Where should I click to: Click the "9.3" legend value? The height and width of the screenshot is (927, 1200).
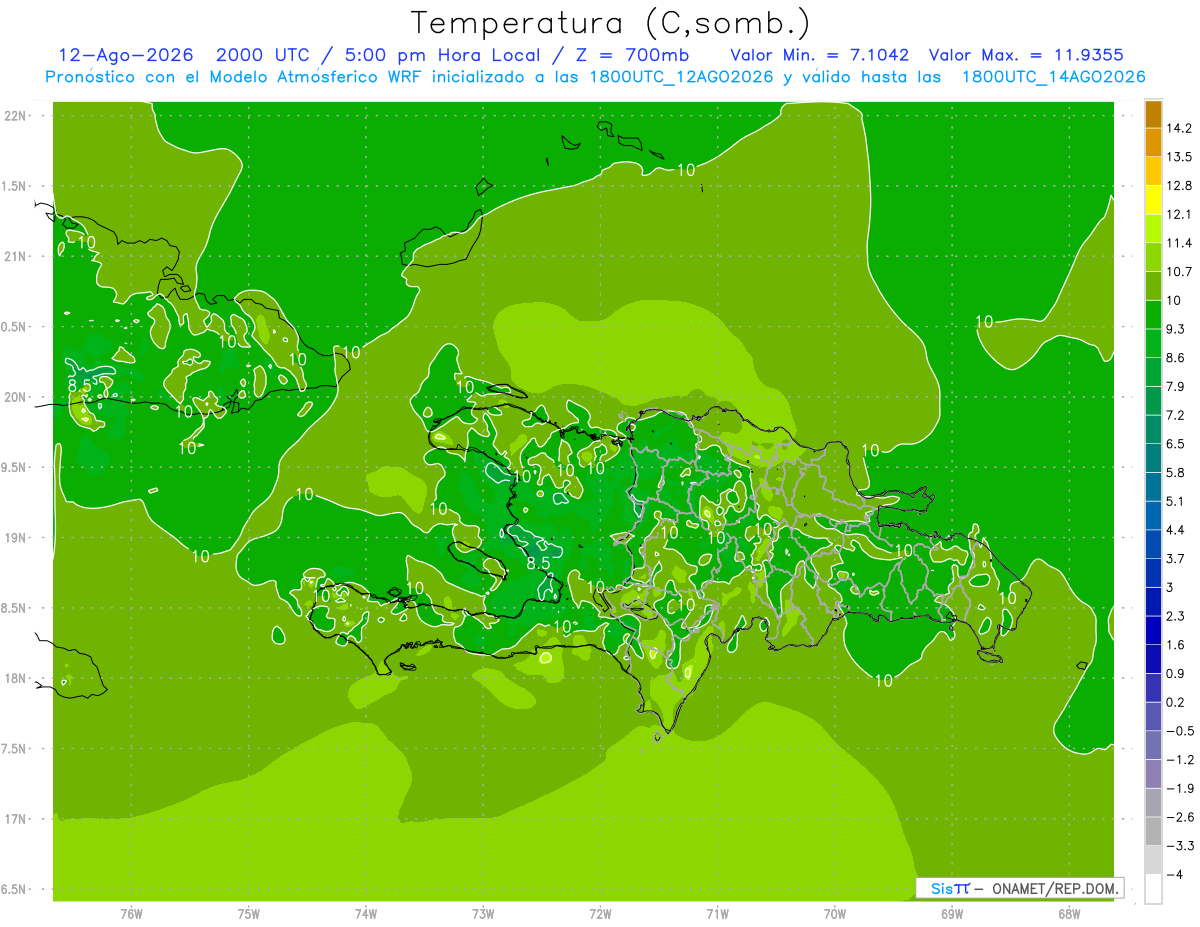(x=1177, y=329)
